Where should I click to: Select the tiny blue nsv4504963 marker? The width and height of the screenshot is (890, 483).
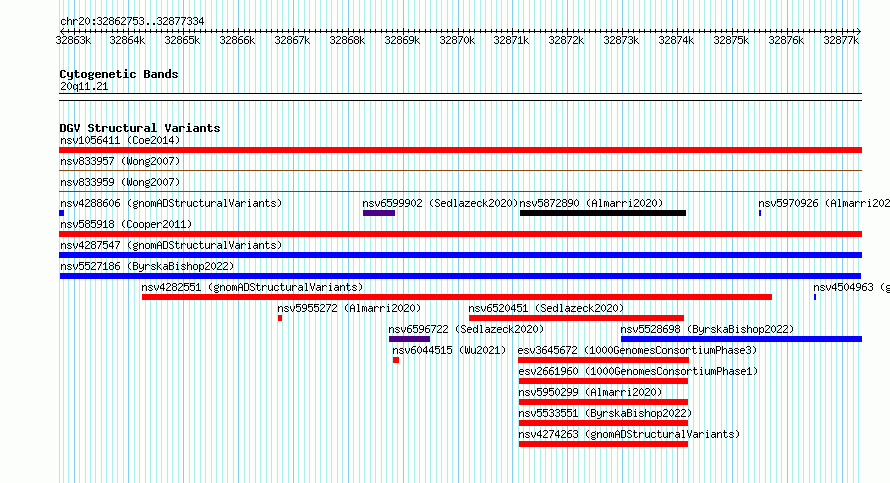815,297
